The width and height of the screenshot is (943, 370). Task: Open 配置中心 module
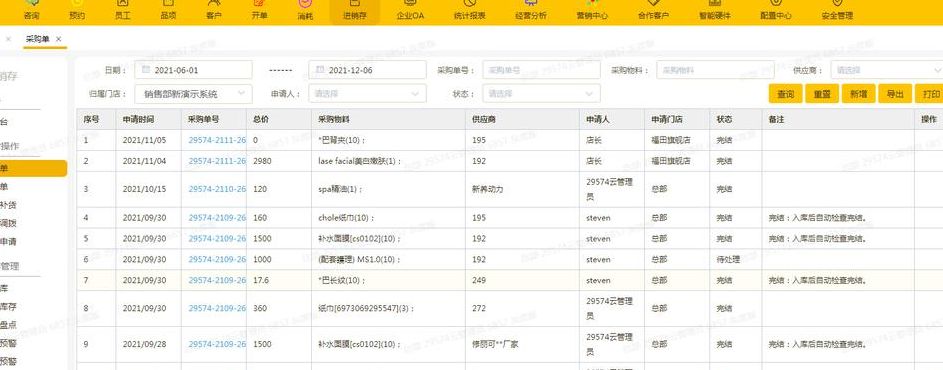(776, 11)
